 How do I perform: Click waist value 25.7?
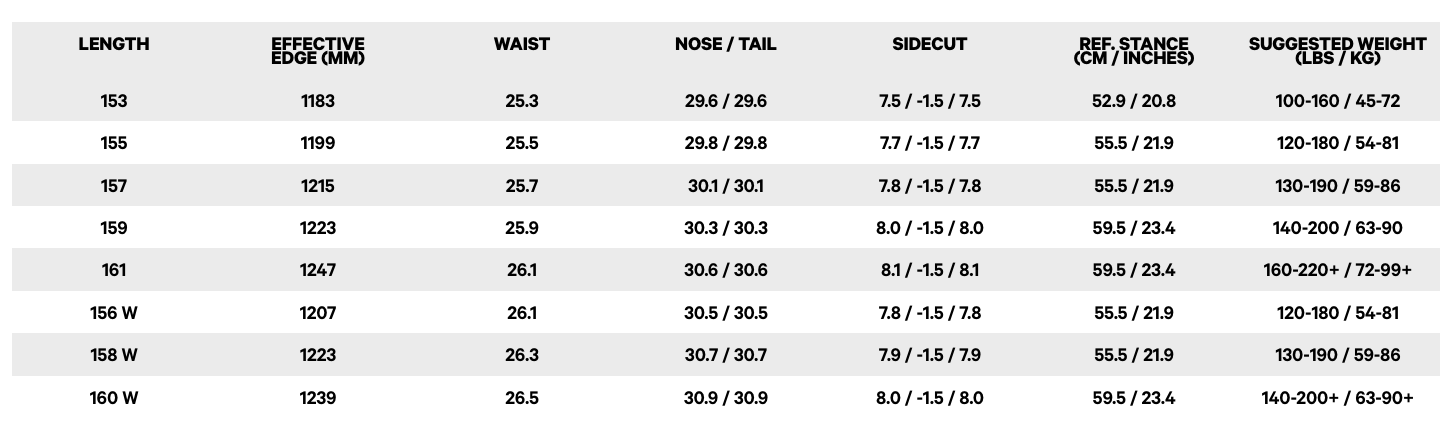point(522,186)
